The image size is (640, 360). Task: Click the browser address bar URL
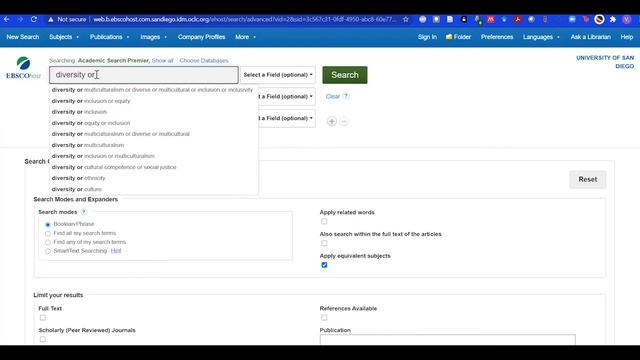point(244,19)
